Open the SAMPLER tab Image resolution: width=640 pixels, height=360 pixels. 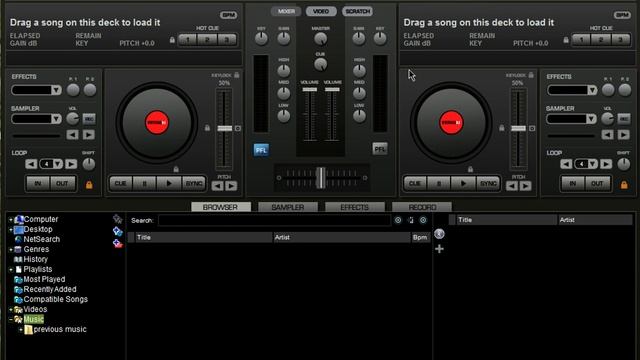pyautogui.click(x=288, y=207)
